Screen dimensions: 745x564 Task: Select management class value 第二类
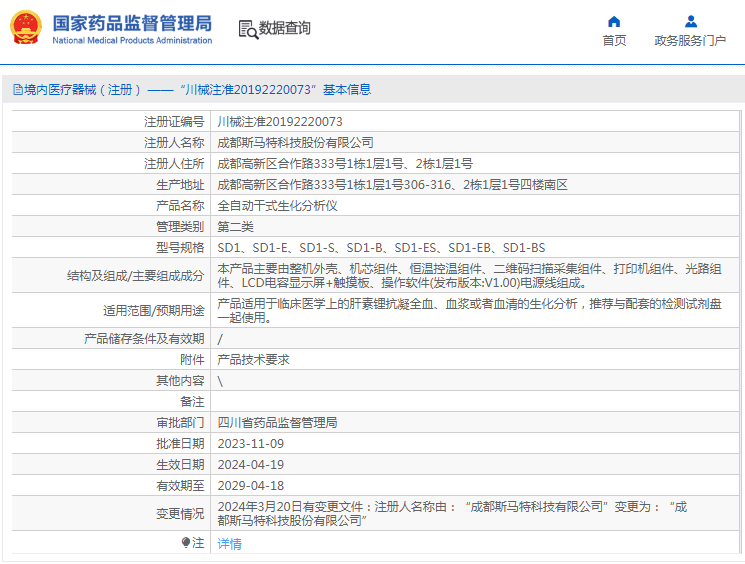pos(235,227)
